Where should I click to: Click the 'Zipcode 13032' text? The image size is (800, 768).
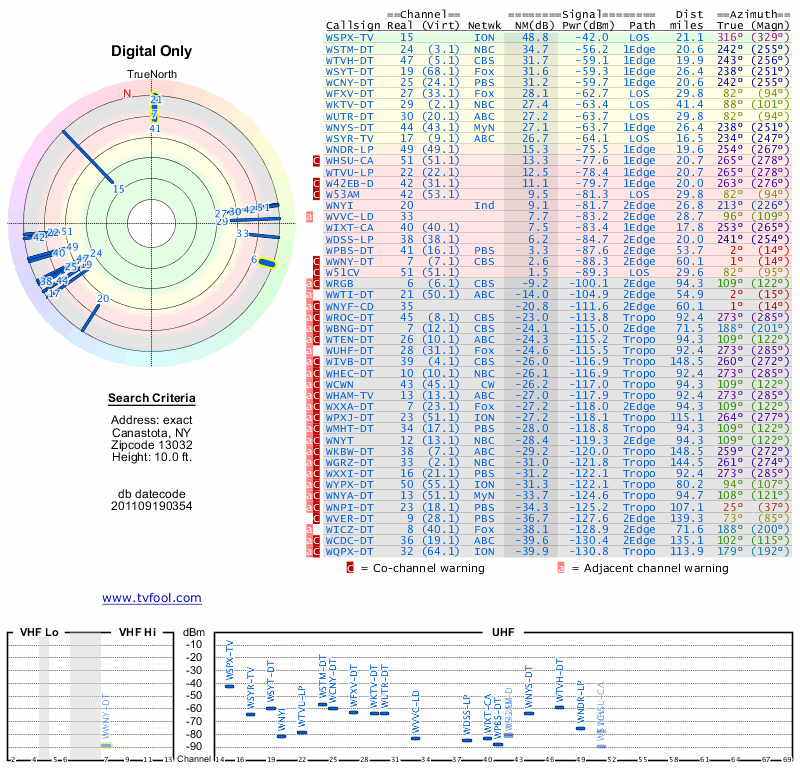(x=152, y=445)
